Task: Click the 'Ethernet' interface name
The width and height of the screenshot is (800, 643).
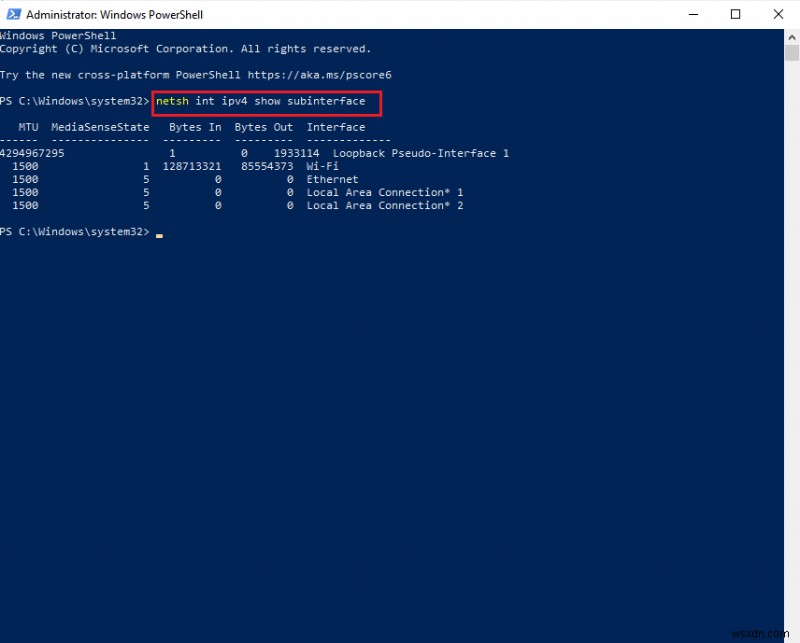Action: (x=332, y=180)
